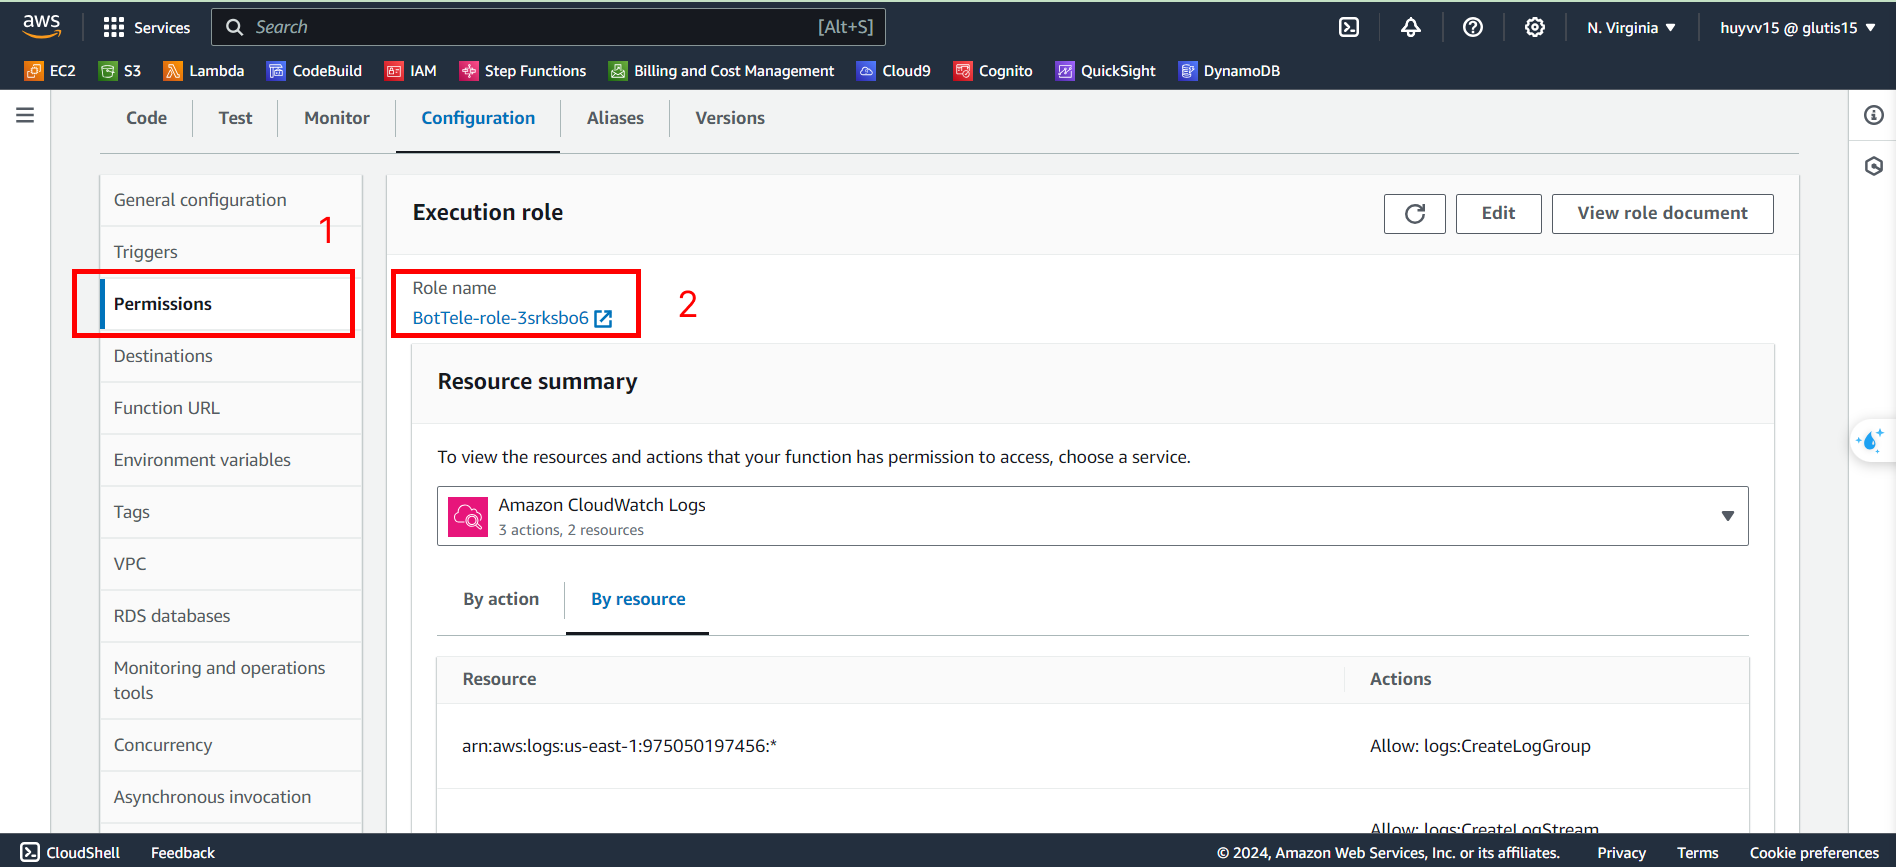Open S3 favorite shortcut
1896x867 pixels.
click(x=120, y=71)
